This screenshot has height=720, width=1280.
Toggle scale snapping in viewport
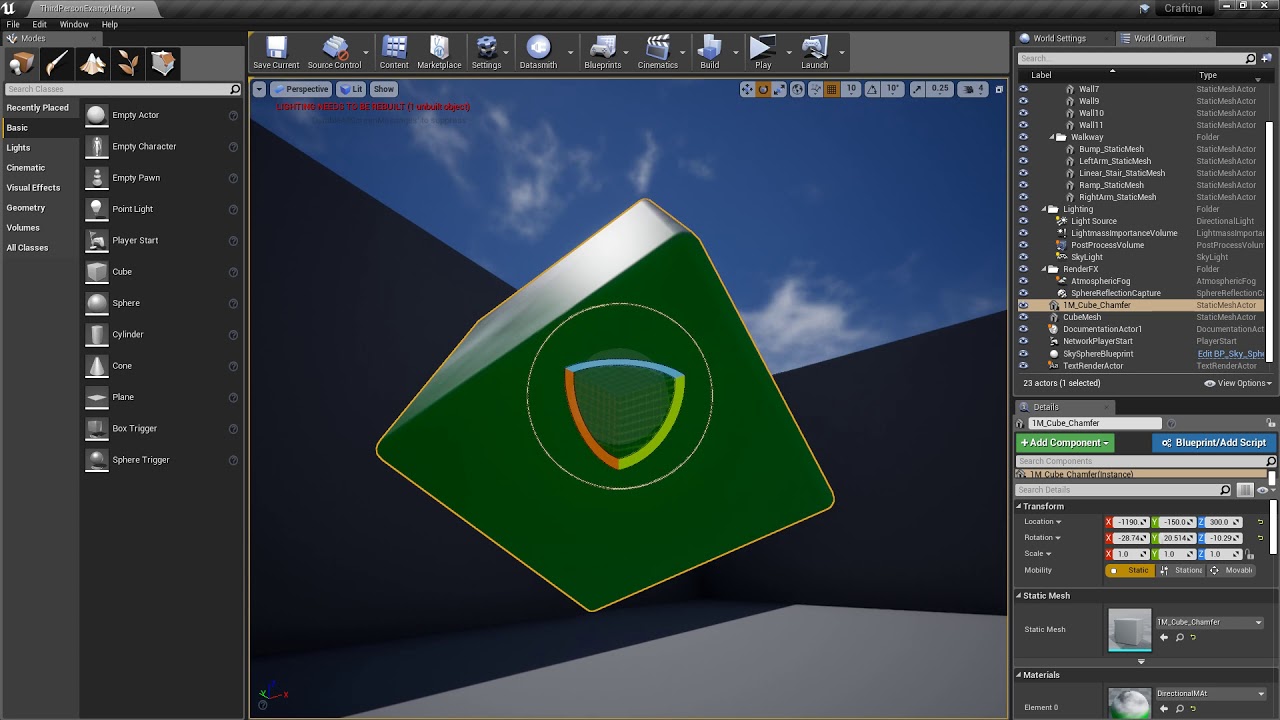[x=918, y=89]
